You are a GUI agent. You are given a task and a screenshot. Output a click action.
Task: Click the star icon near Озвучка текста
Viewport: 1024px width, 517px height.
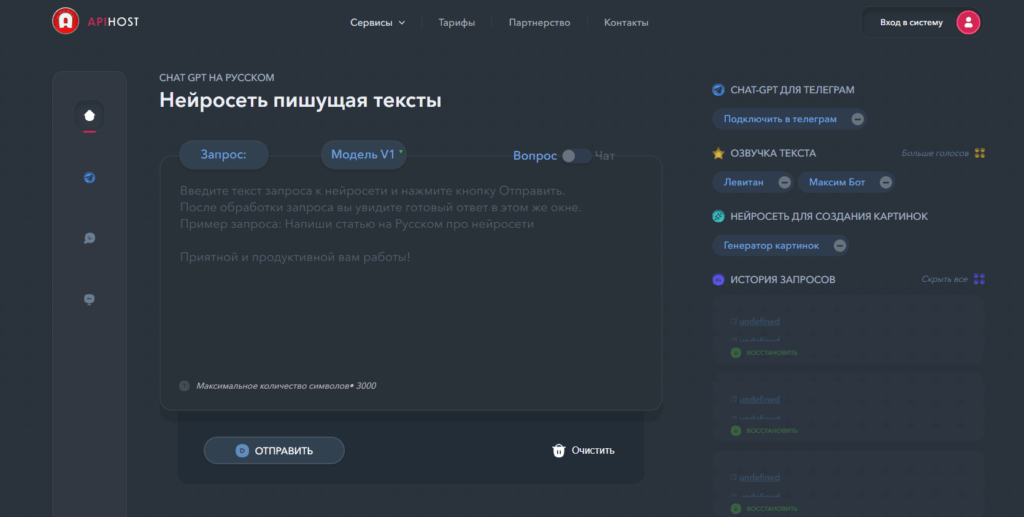click(x=718, y=153)
